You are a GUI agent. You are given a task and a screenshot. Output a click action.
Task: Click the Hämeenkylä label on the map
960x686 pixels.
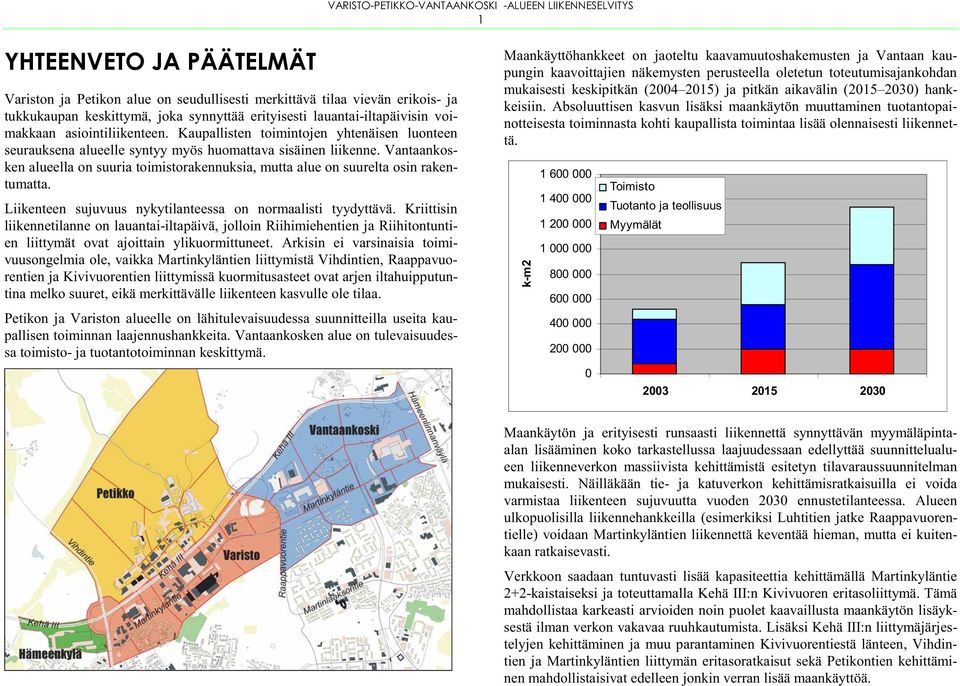pyautogui.click(x=50, y=654)
